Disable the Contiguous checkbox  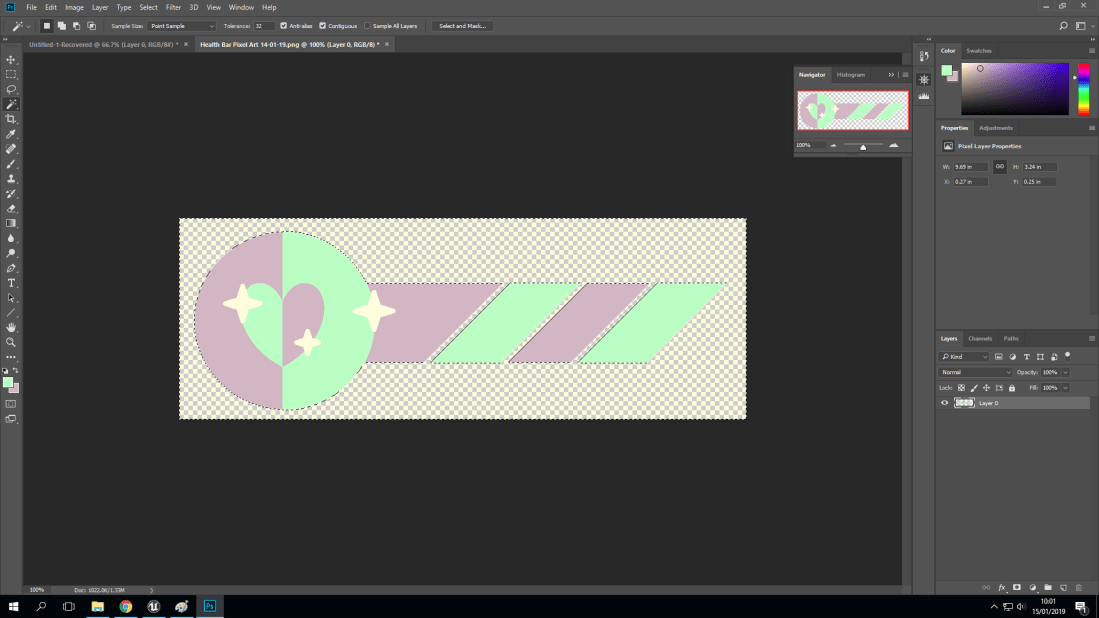coord(322,26)
